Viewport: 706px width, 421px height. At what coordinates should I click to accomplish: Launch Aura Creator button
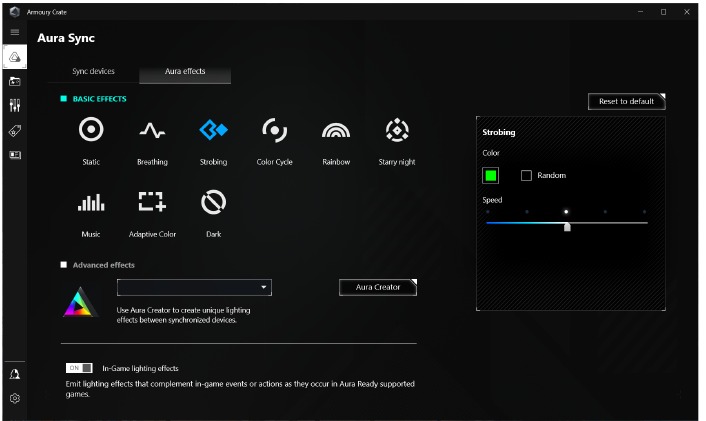click(x=378, y=287)
